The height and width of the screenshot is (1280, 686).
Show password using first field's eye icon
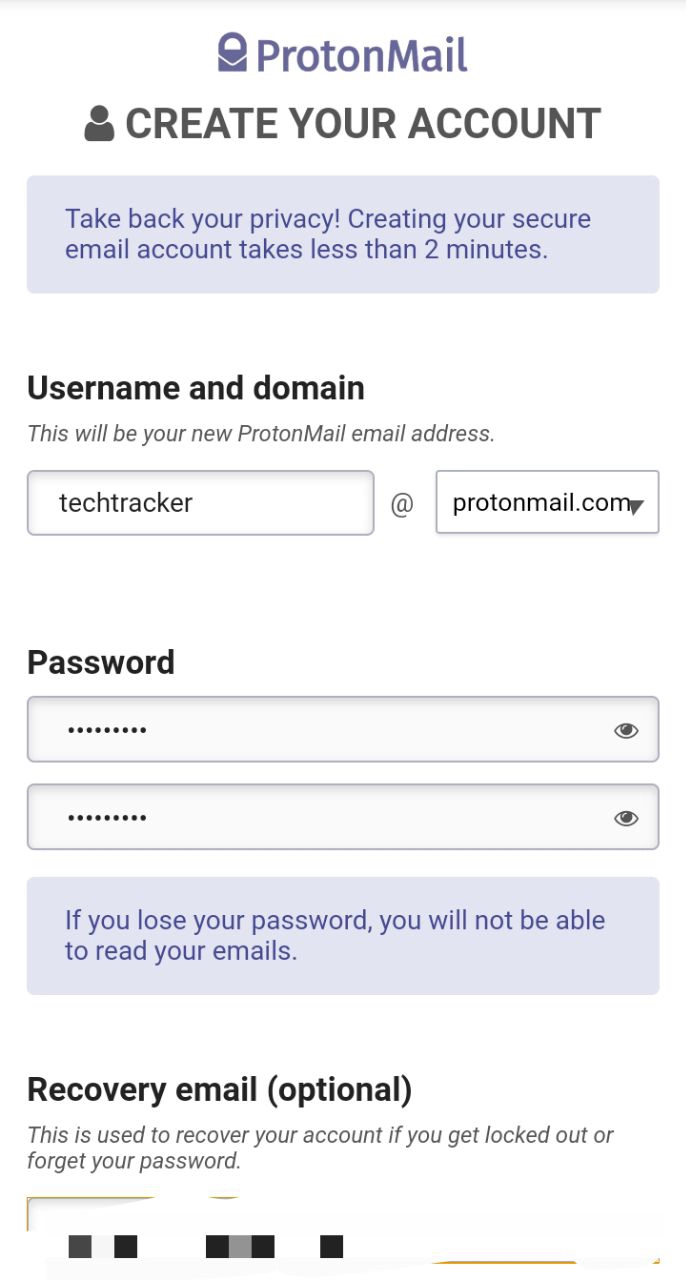(626, 731)
